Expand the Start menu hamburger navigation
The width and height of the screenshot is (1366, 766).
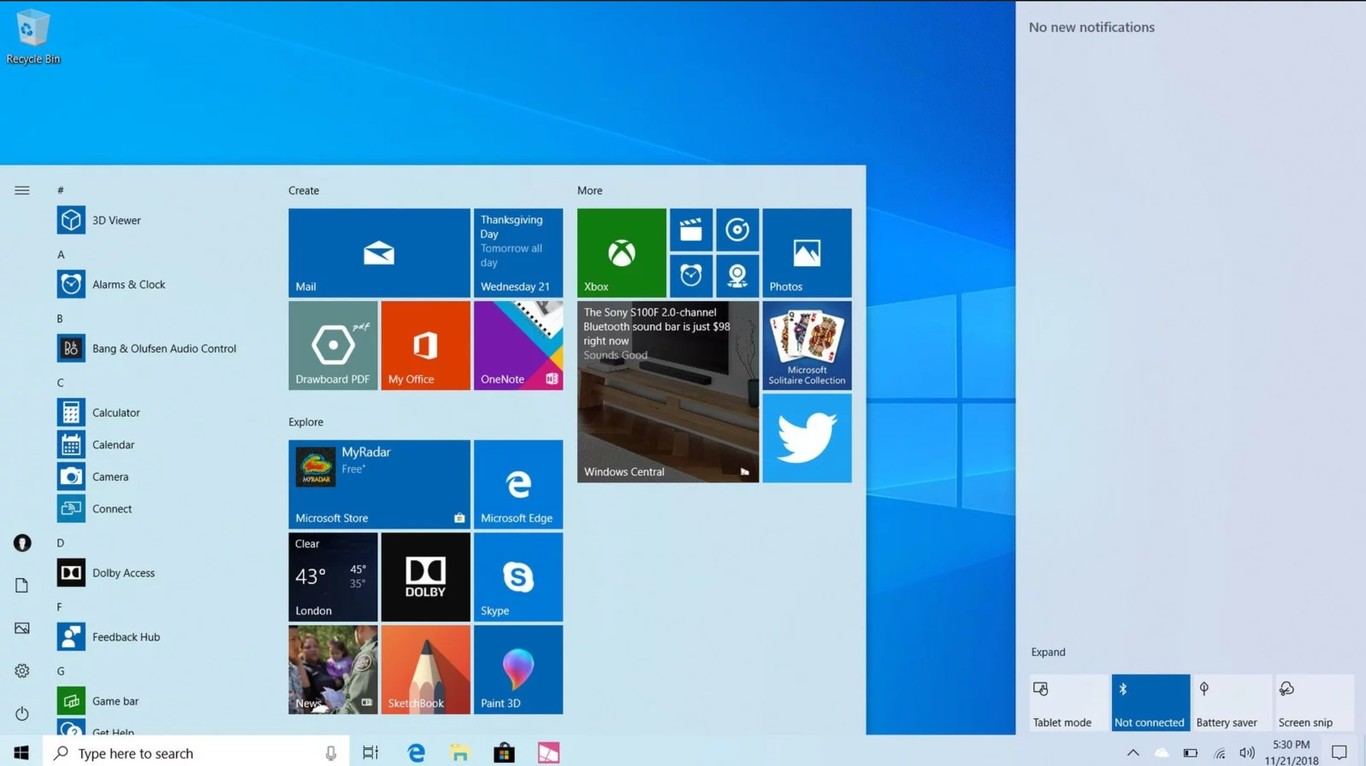click(x=22, y=190)
